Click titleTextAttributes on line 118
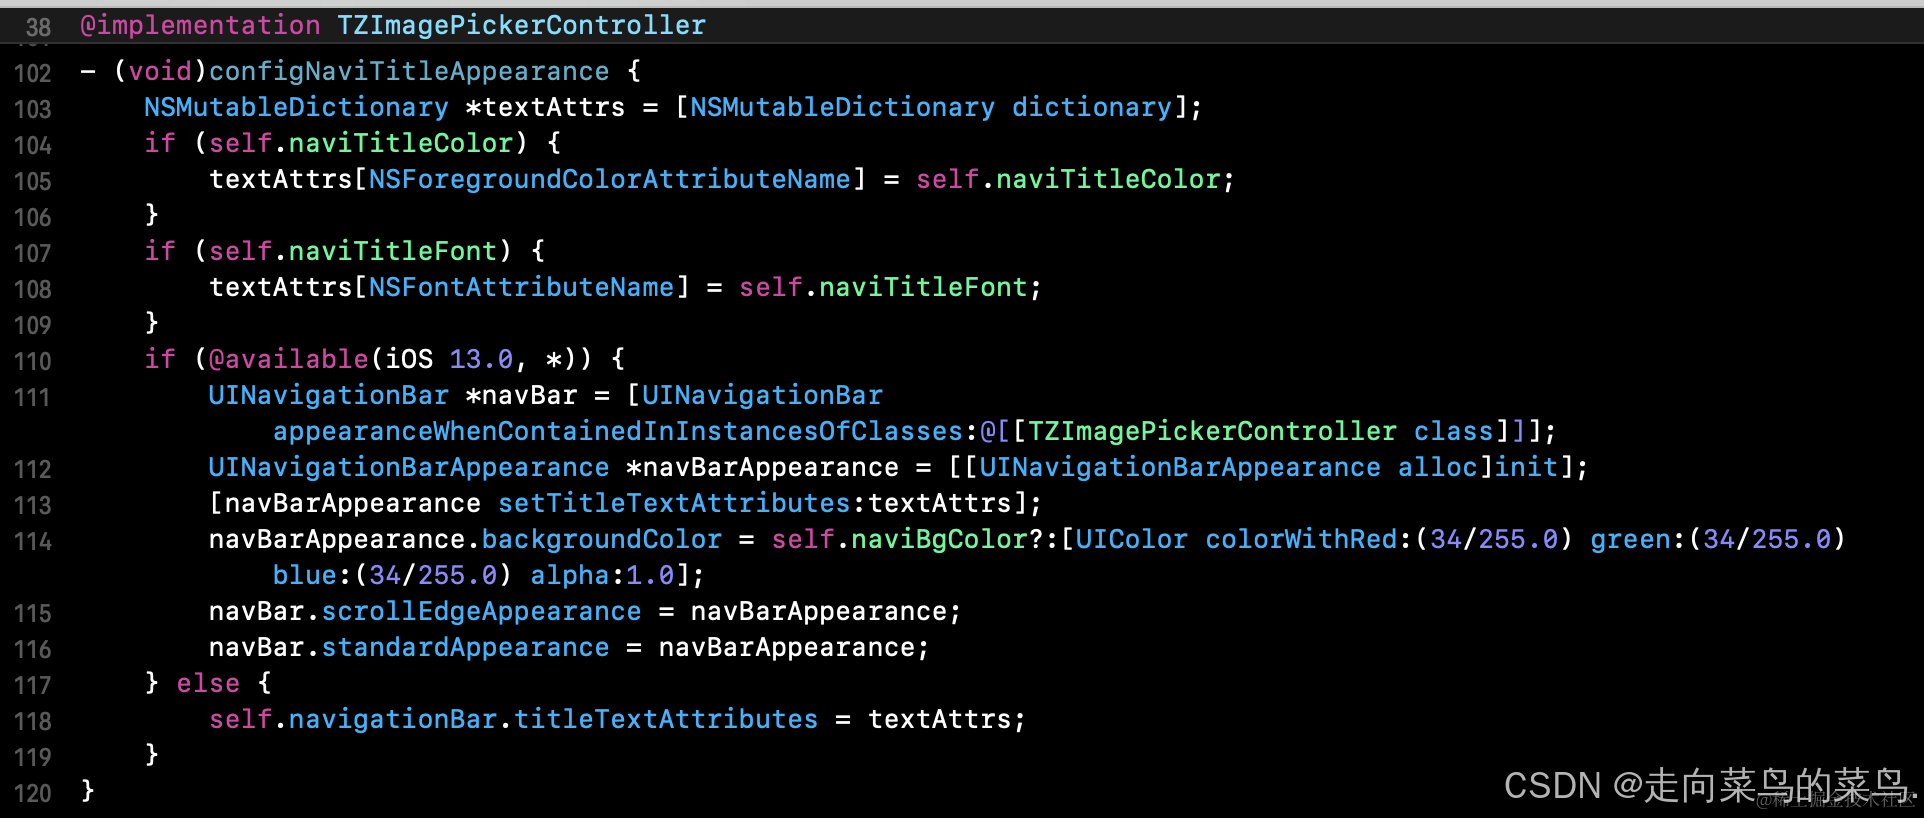Image resolution: width=1924 pixels, height=818 pixels. tap(666, 719)
